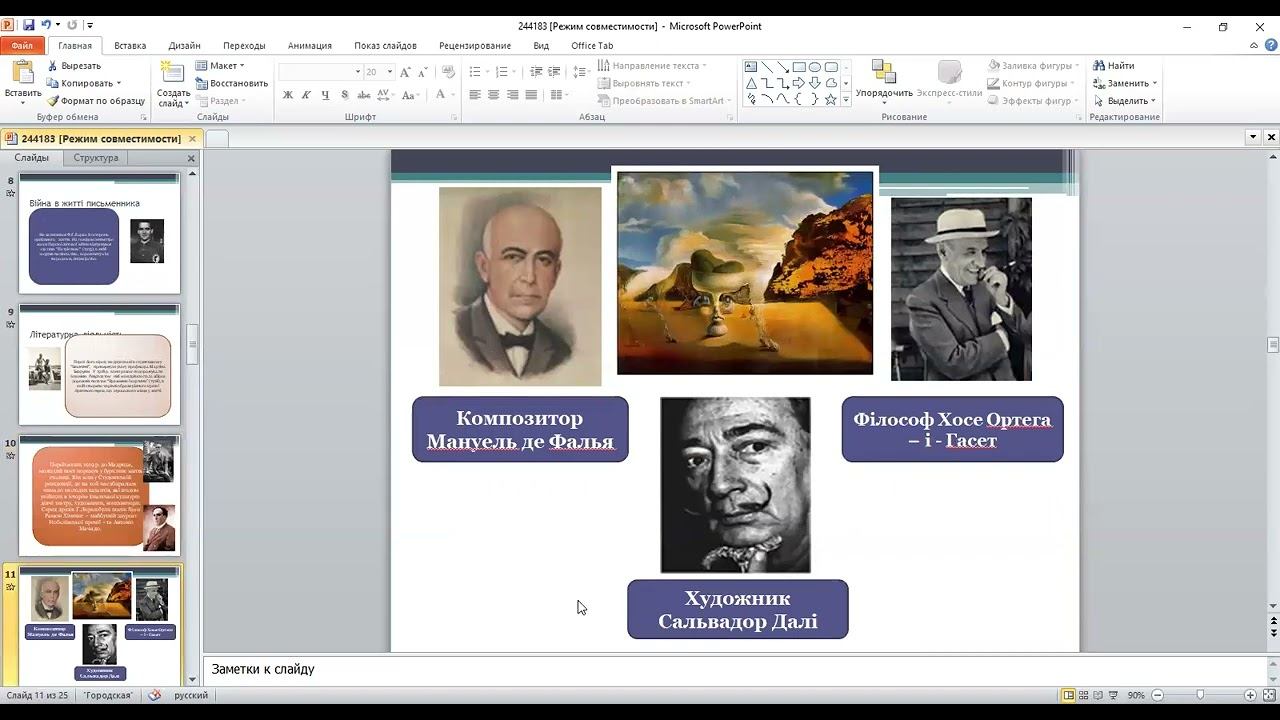Open the font name combo box
The width and height of the screenshot is (1280, 720).
click(x=320, y=72)
